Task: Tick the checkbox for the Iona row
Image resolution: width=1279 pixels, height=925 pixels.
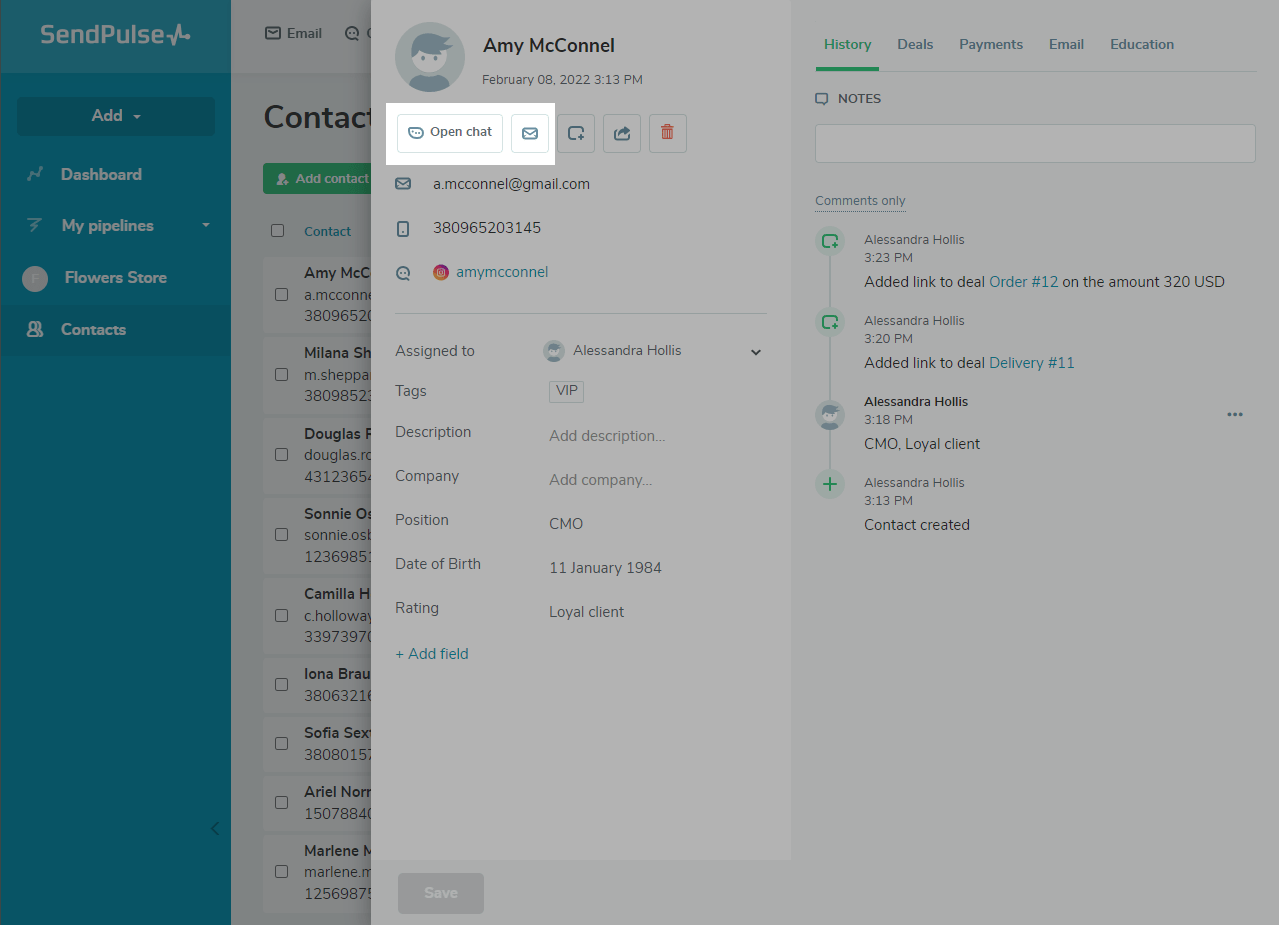Action: coord(281,685)
